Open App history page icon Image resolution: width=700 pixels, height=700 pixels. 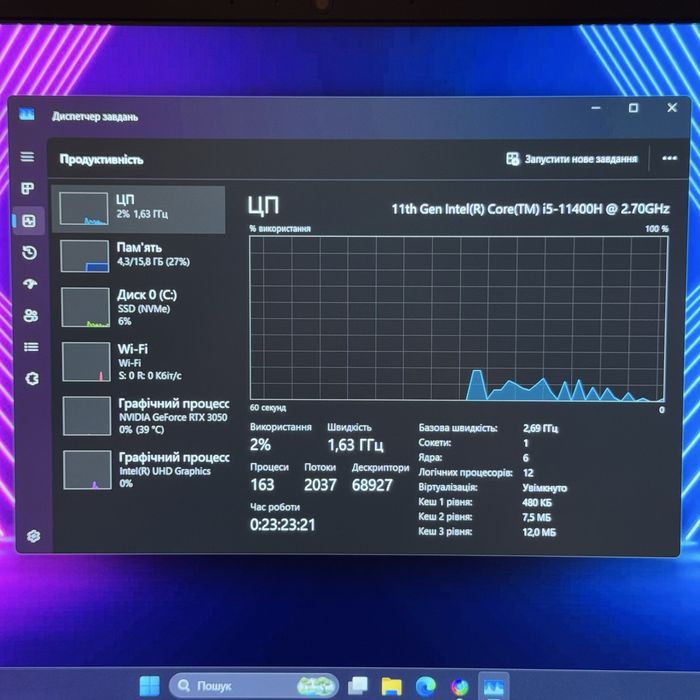(x=29, y=253)
